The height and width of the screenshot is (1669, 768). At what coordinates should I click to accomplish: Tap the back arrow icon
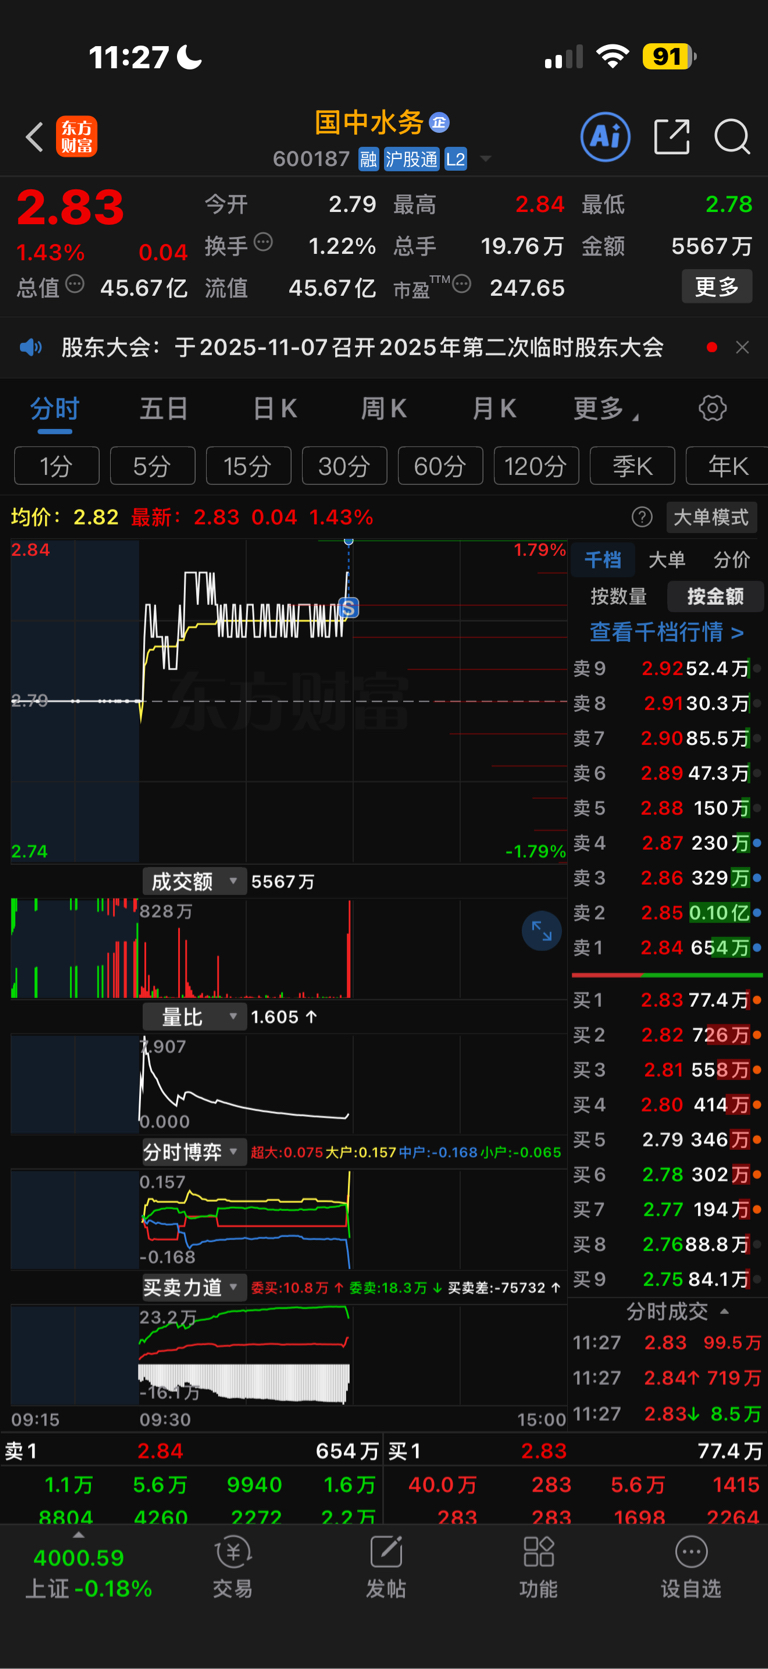34,137
